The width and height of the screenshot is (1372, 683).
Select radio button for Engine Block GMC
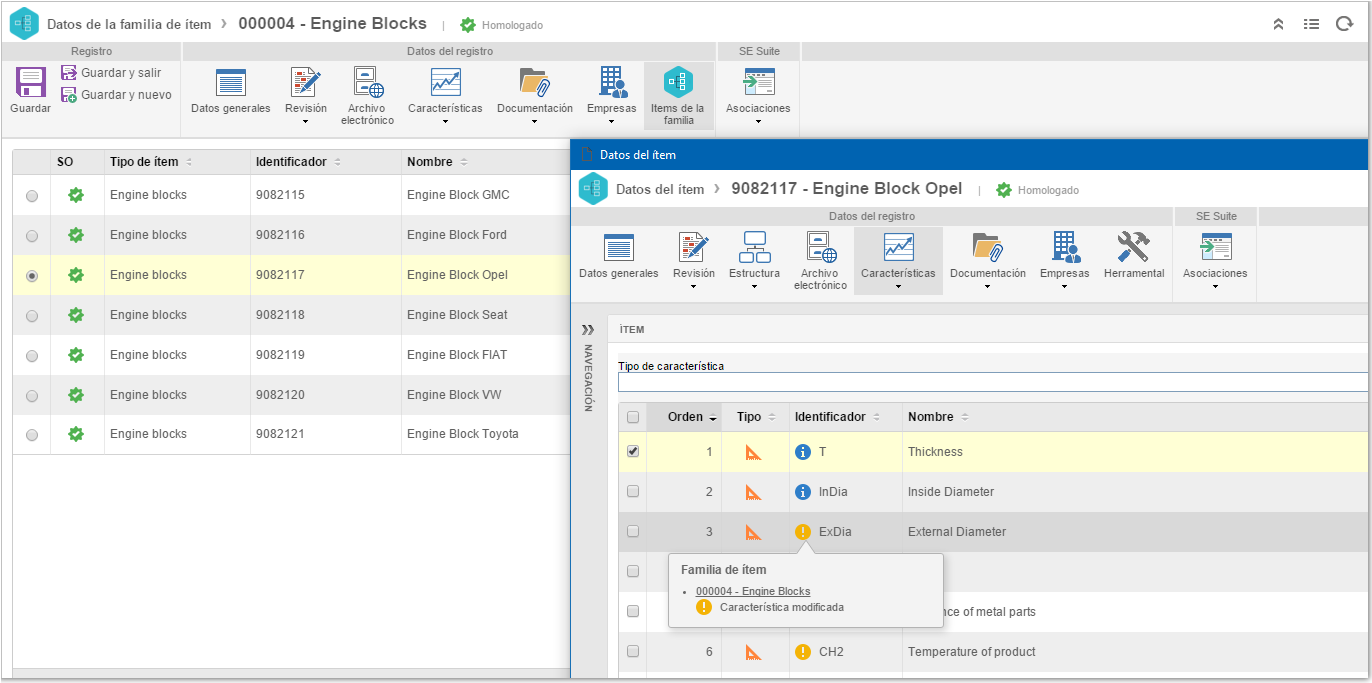(x=32, y=196)
